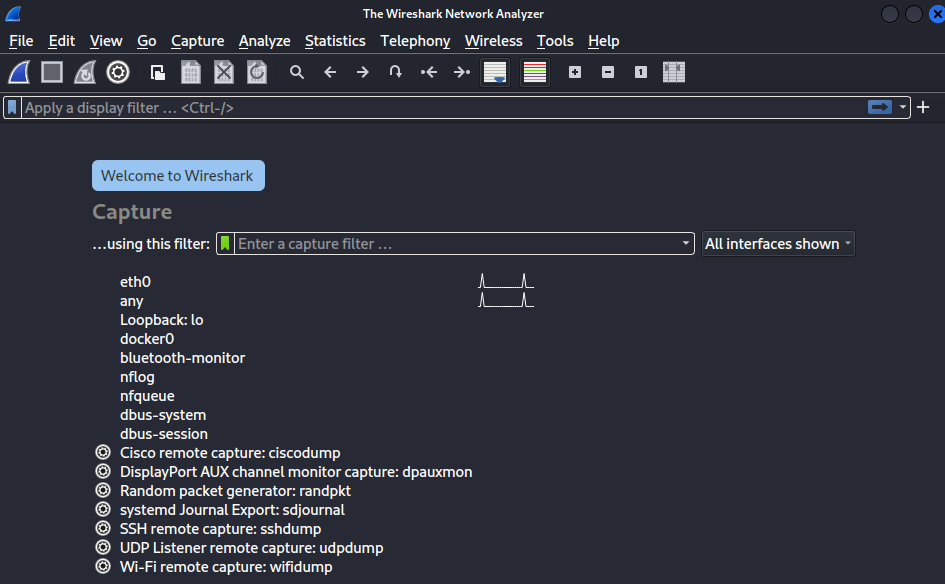This screenshot has height=584, width=945.
Task: Open udpdump capture settings gear
Action: pos(103,547)
